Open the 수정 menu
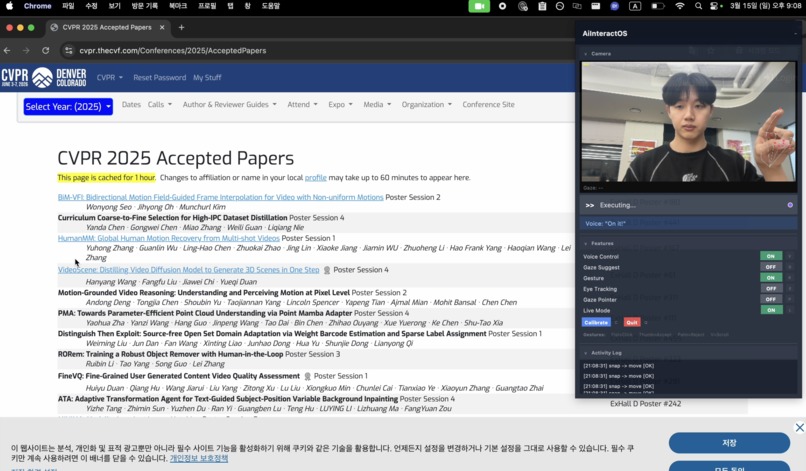This screenshot has width=806, height=471. pyautogui.click(x=91, y=6)
